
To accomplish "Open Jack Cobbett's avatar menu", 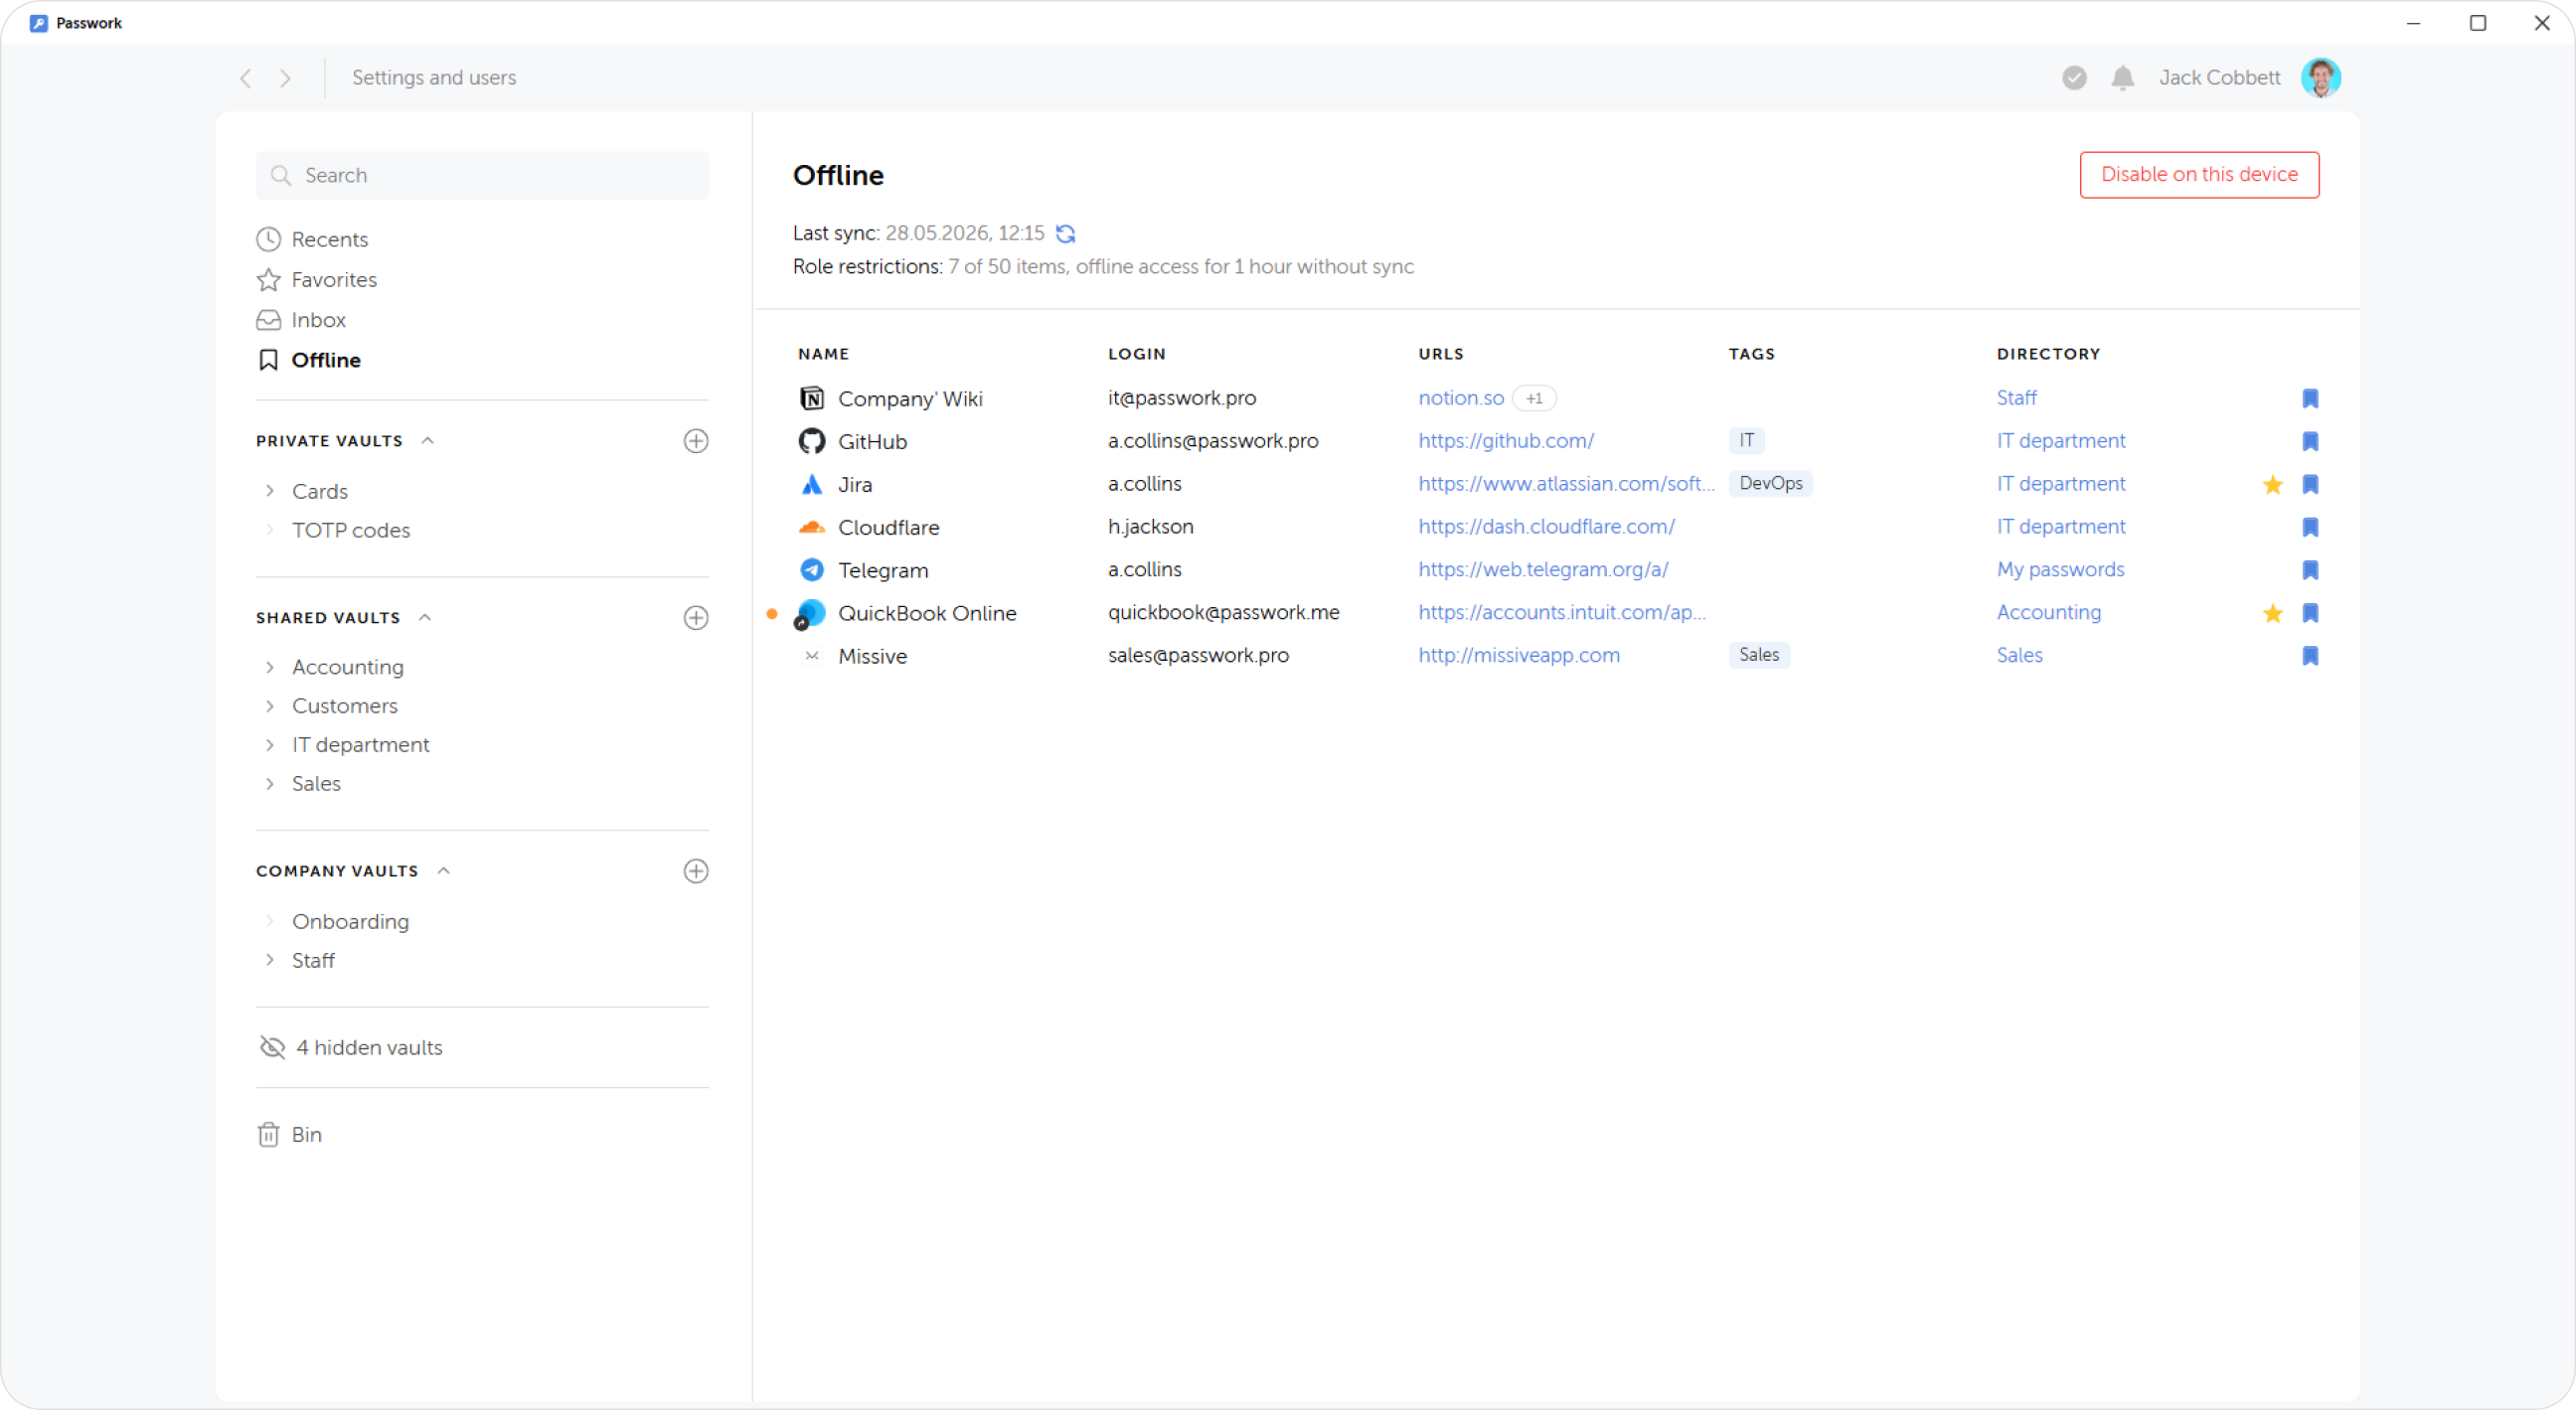I will click(x=2320, y=78).
